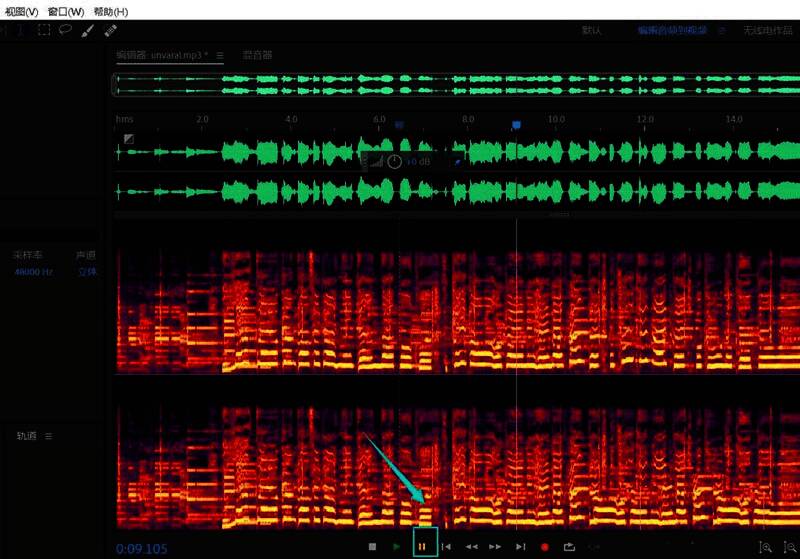Select the Paintbrush selection tool
The image size is (800, 559).
pos(88,31)
